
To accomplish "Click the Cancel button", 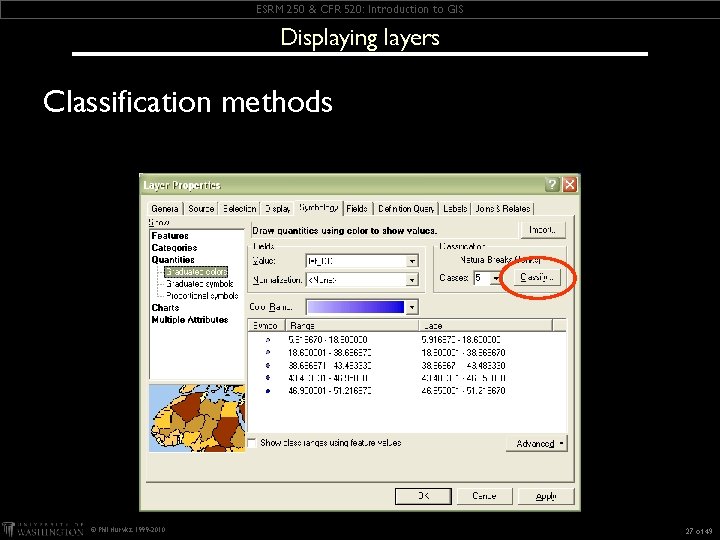I will coord(484,496).
